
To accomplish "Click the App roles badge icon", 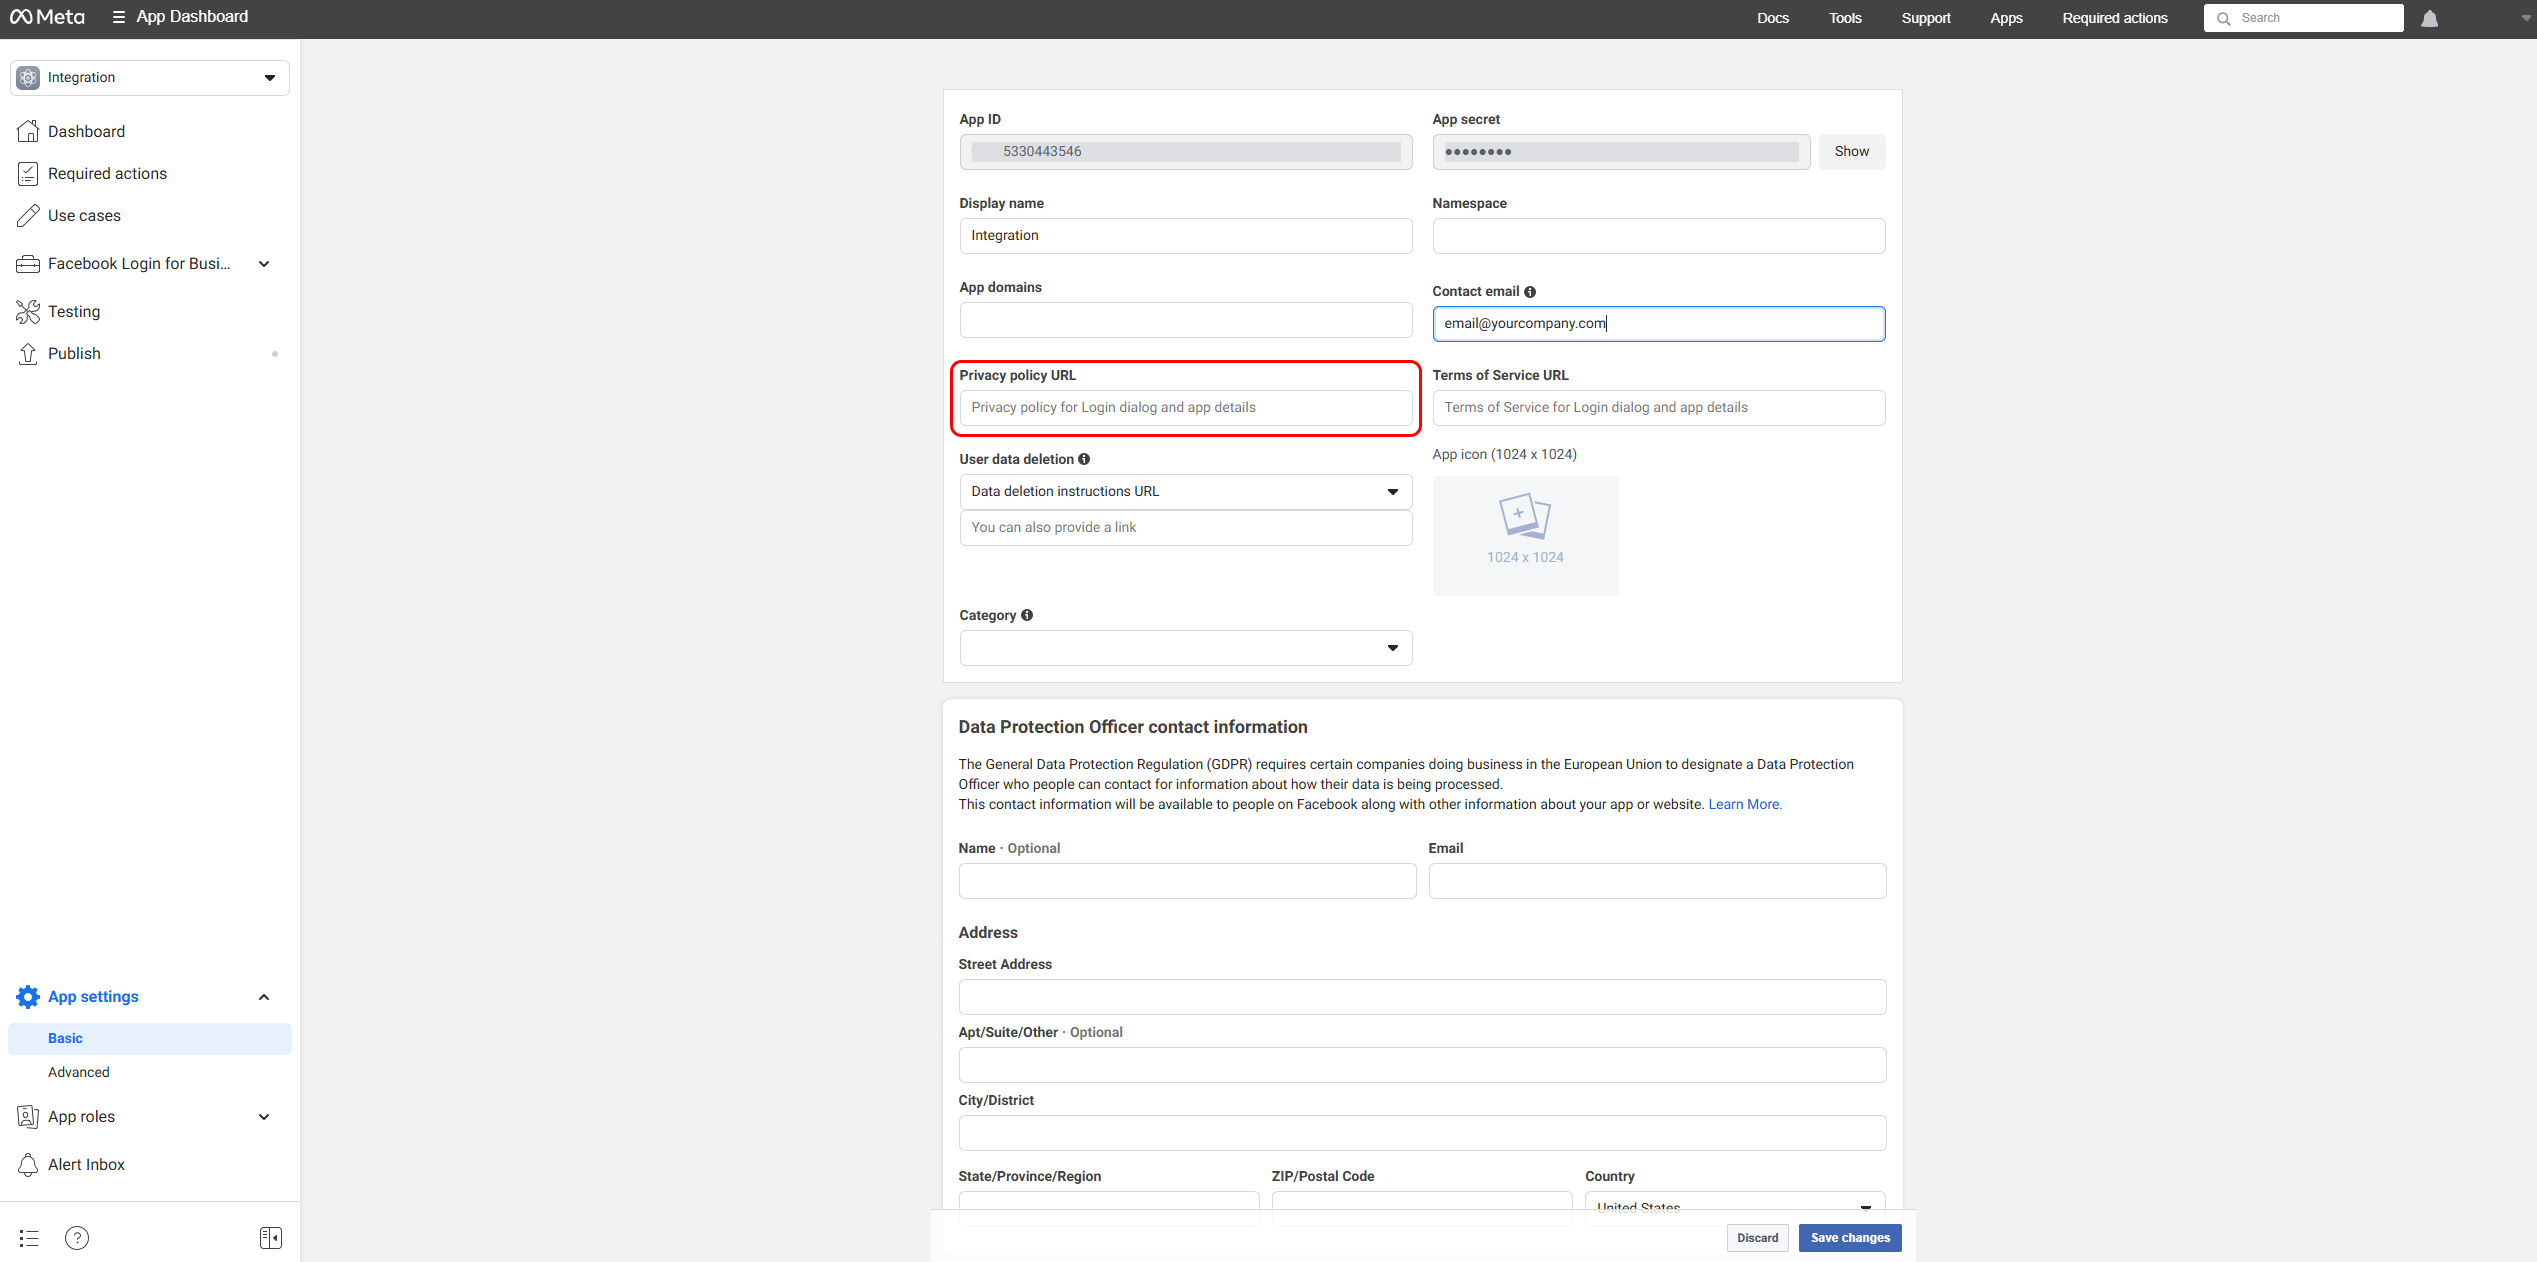I will [x=28, y=1116].
